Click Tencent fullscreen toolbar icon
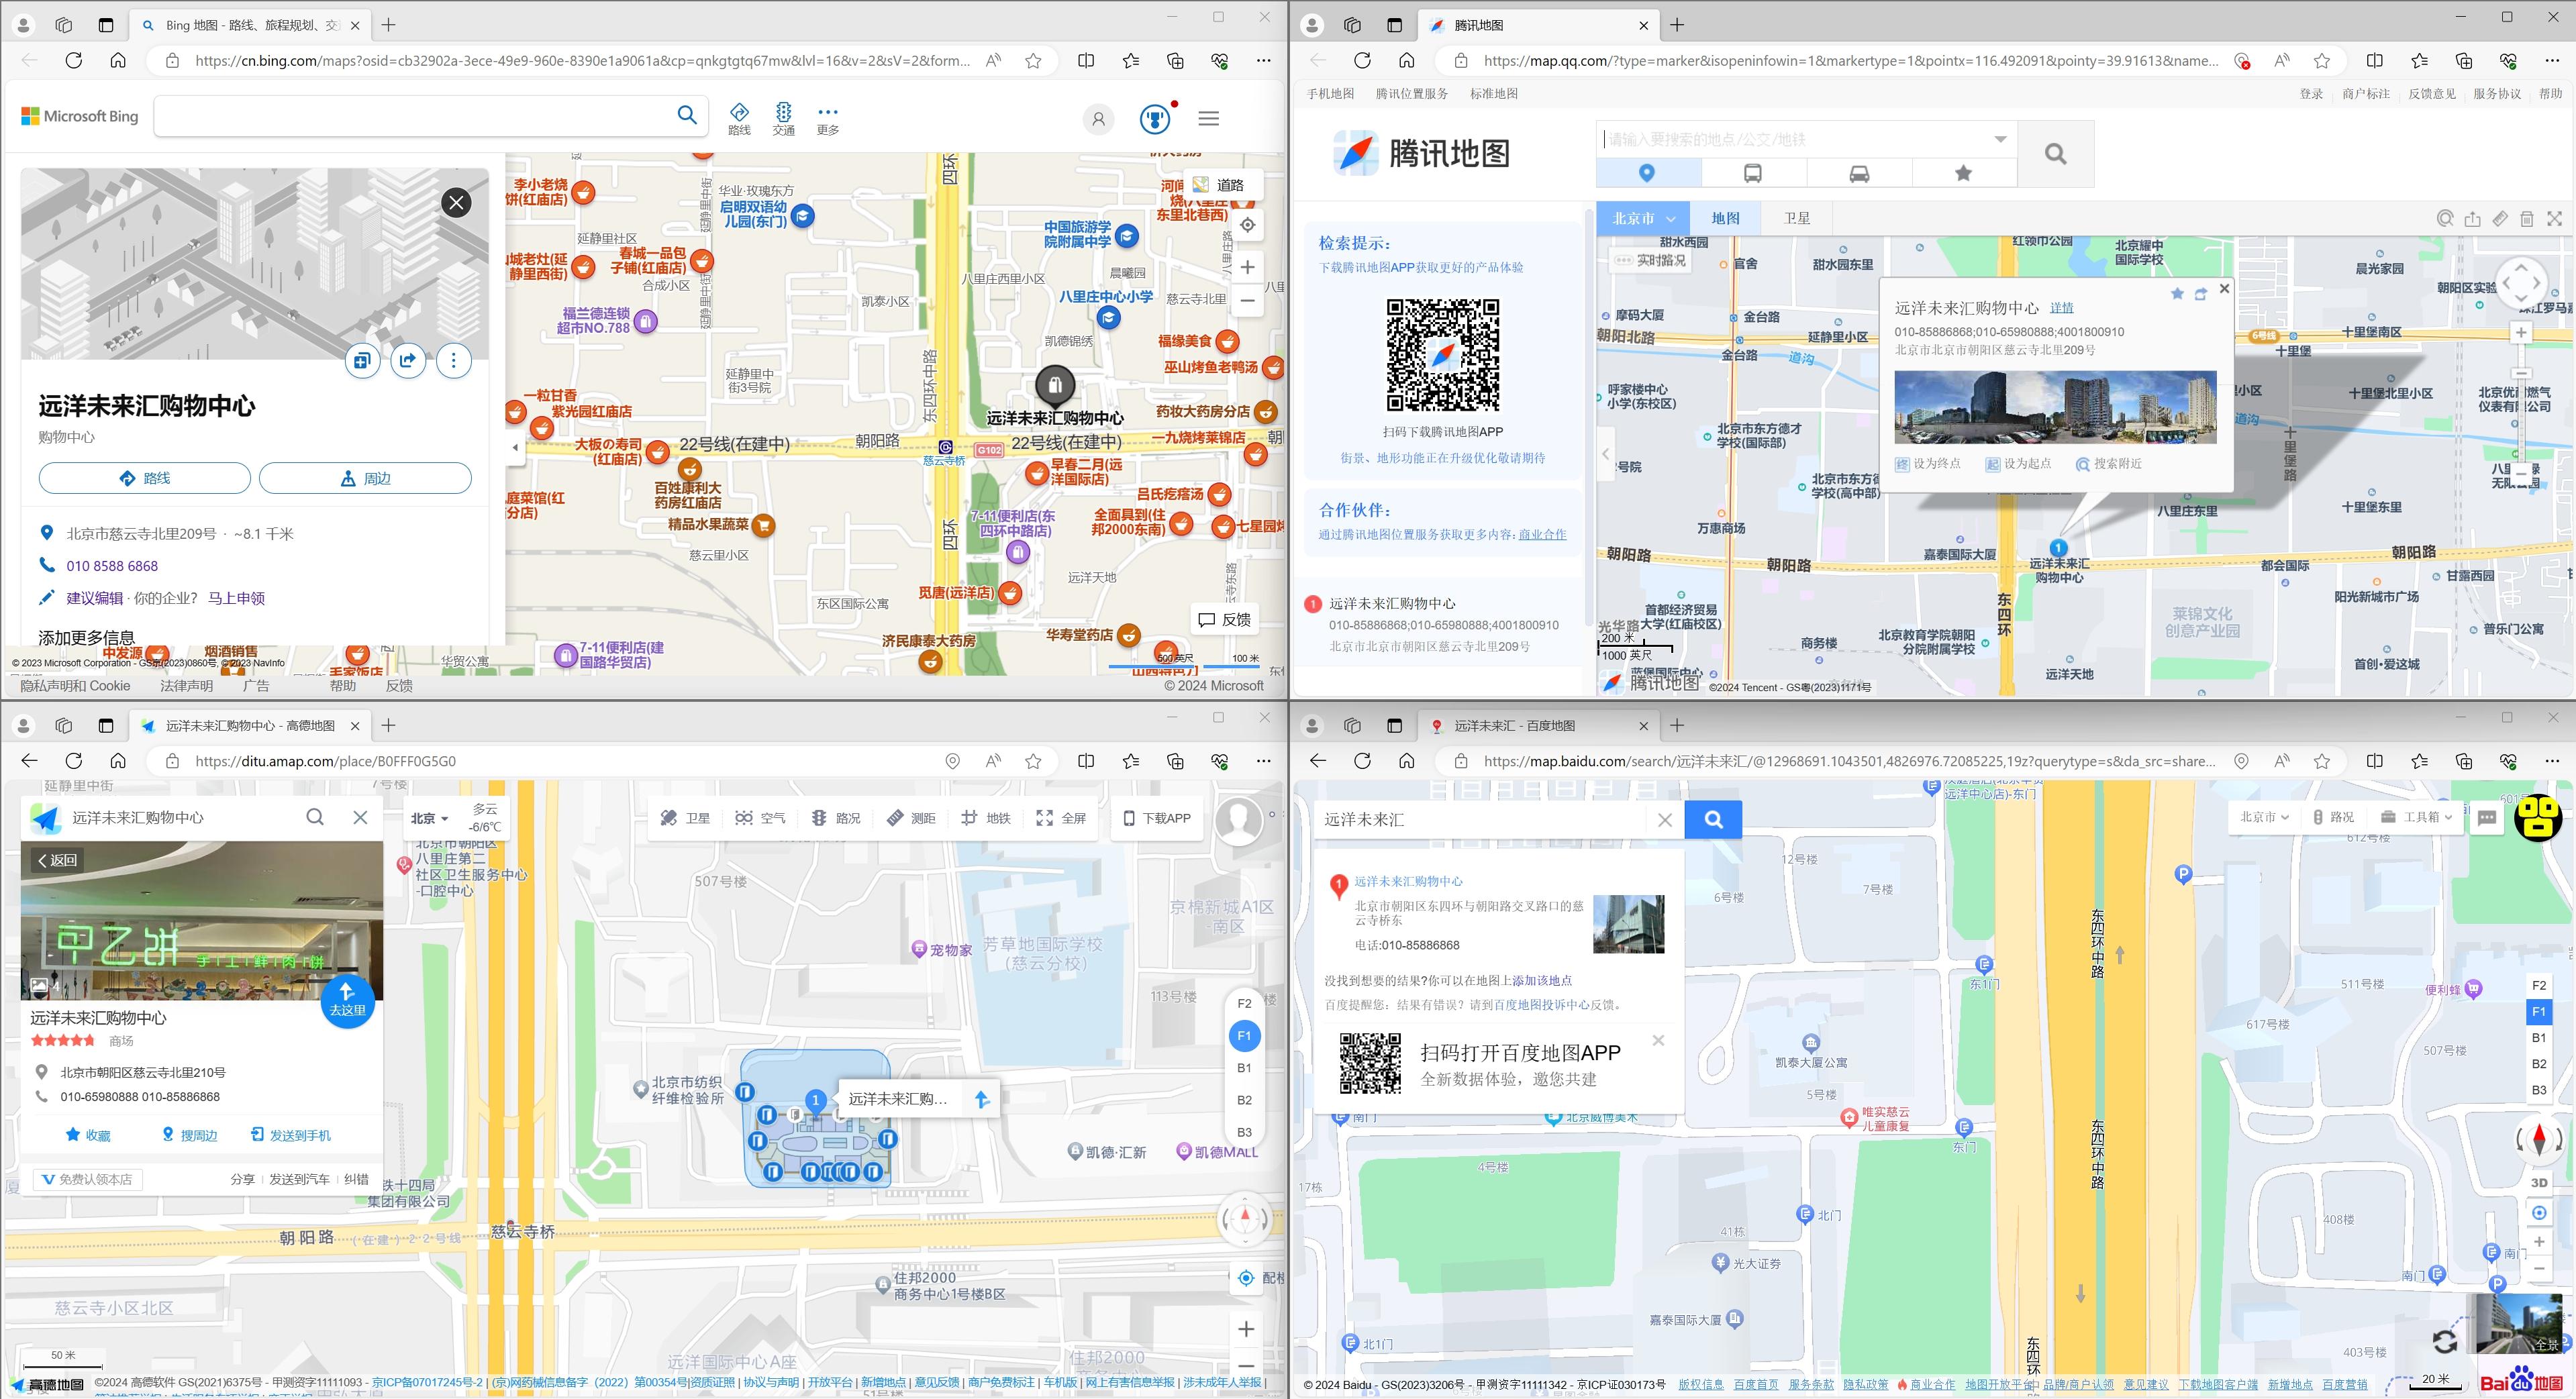 2554,218
